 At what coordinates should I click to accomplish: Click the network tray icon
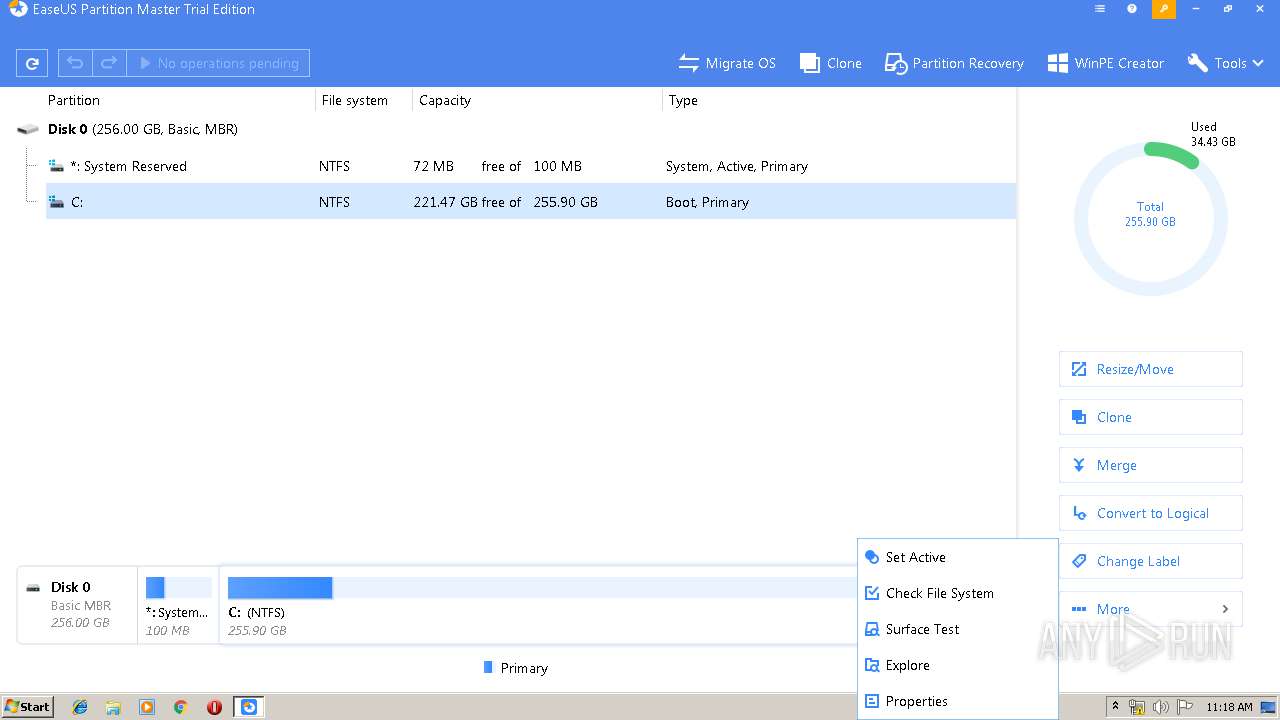pos(1137,707)
